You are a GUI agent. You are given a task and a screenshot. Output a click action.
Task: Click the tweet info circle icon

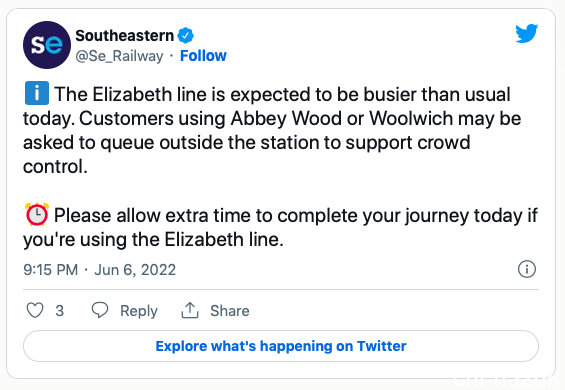(x=527, y=269)
